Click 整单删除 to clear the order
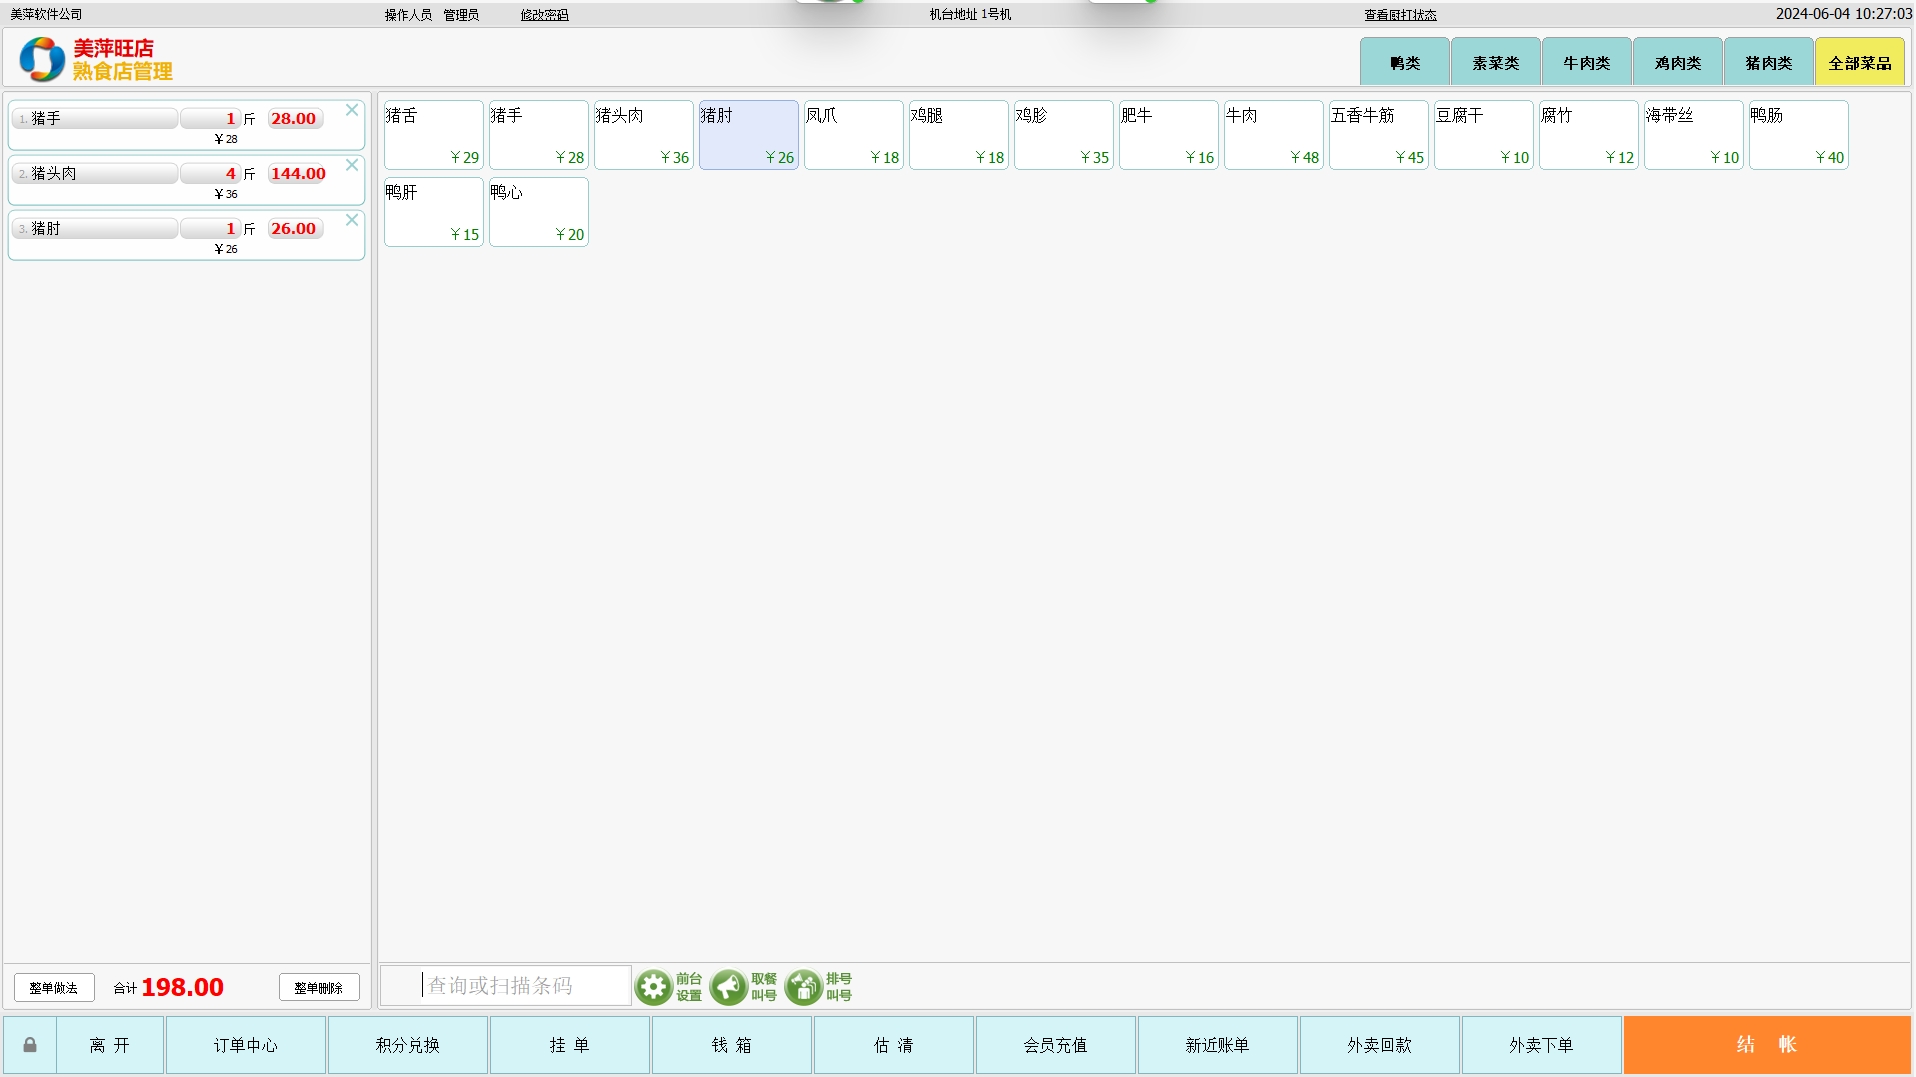 tap(318, 988)
